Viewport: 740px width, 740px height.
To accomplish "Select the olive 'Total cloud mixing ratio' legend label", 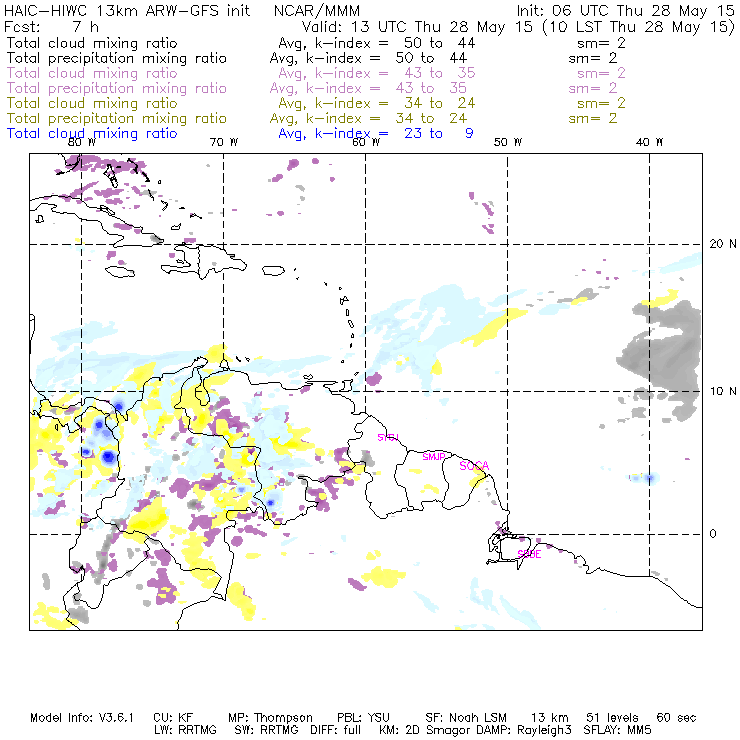I will coord(92,103).
